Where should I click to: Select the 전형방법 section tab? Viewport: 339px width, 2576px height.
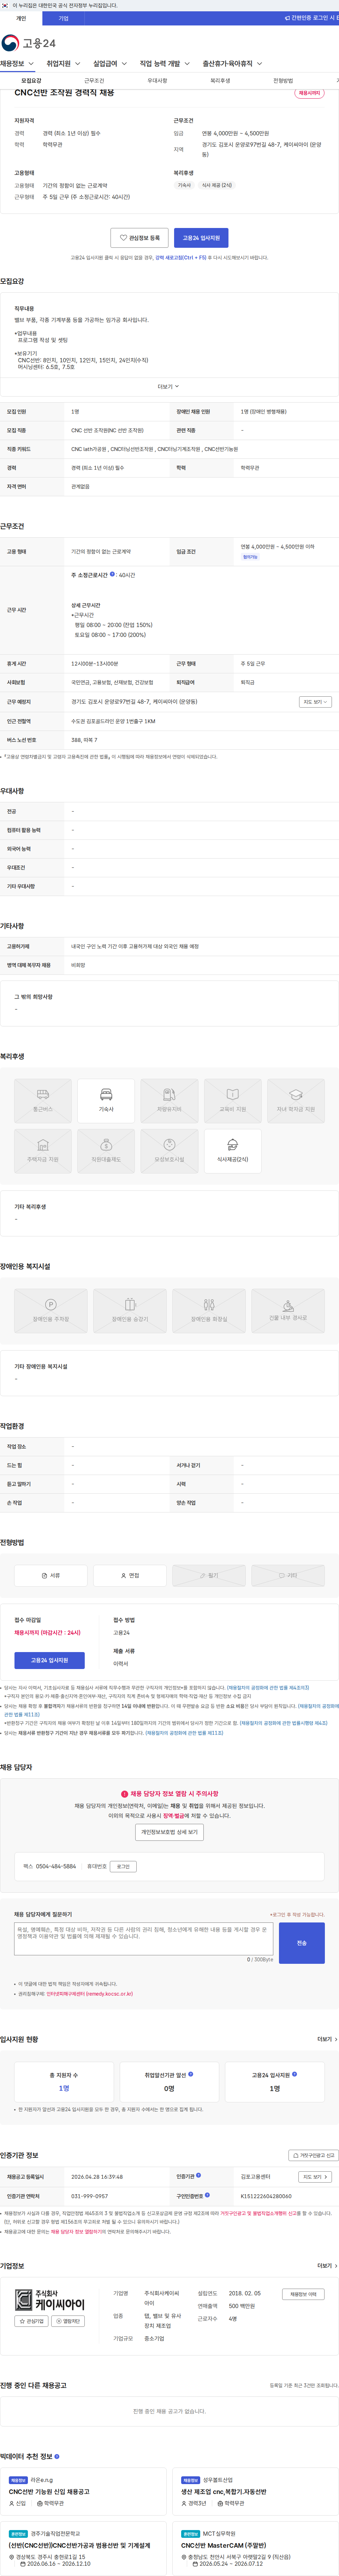283,81
